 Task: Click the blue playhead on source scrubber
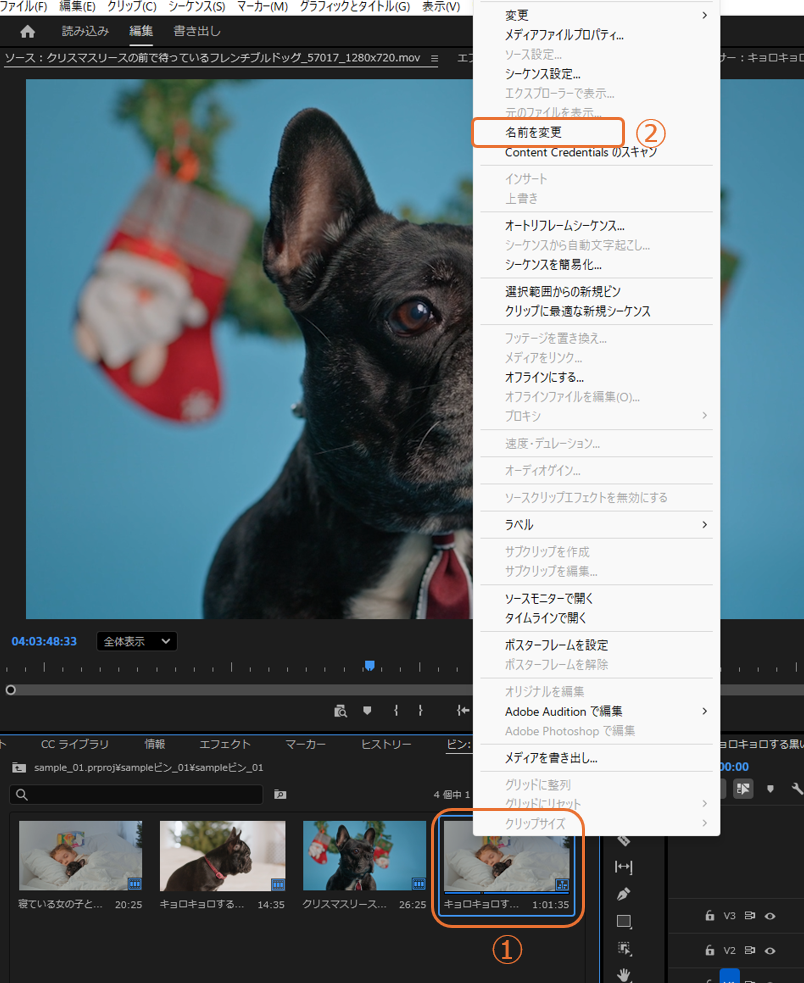(369, 665)
